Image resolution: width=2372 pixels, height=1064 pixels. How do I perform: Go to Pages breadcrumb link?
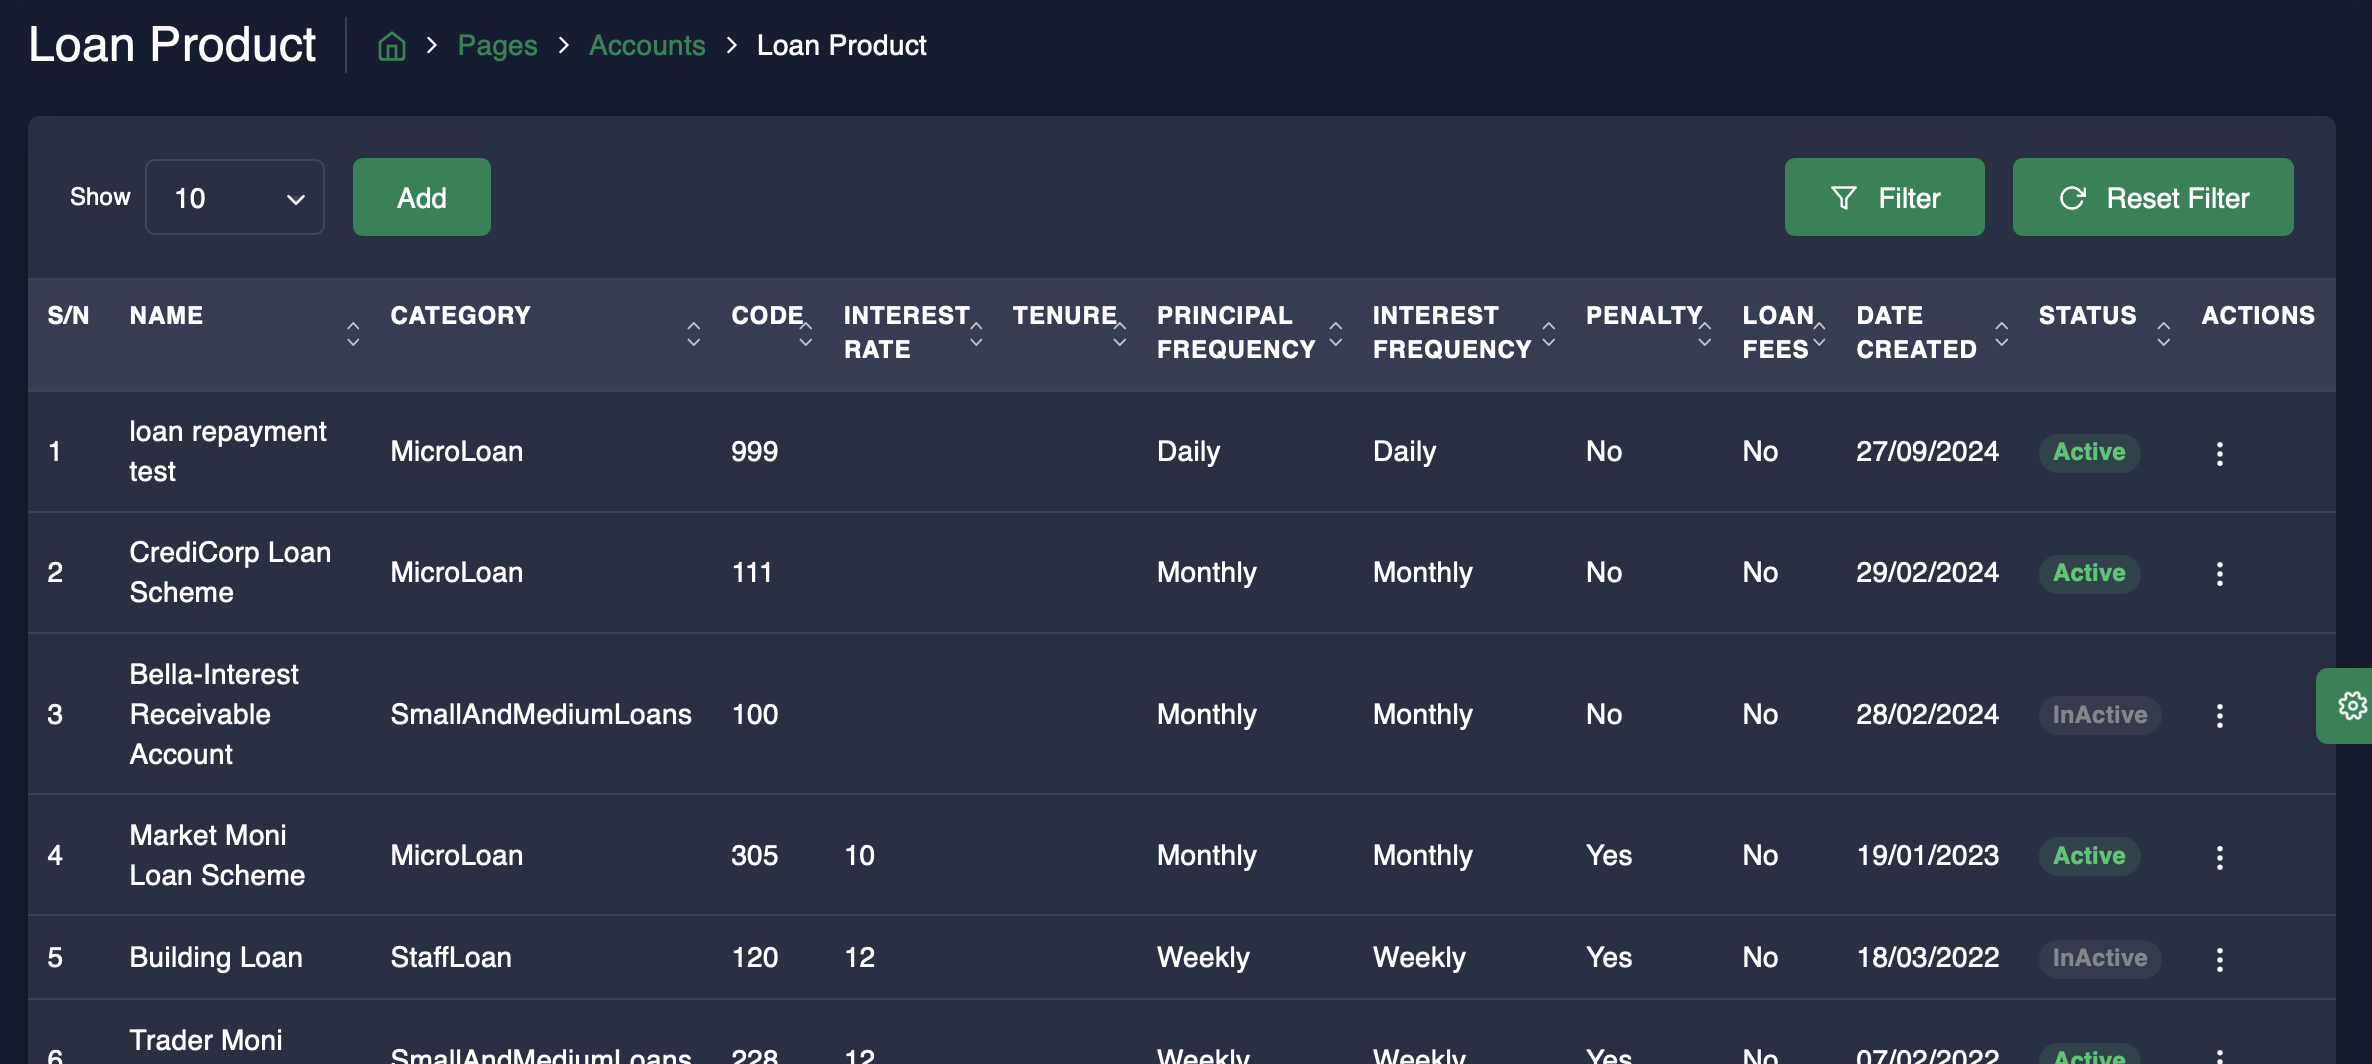coord(497,46)
